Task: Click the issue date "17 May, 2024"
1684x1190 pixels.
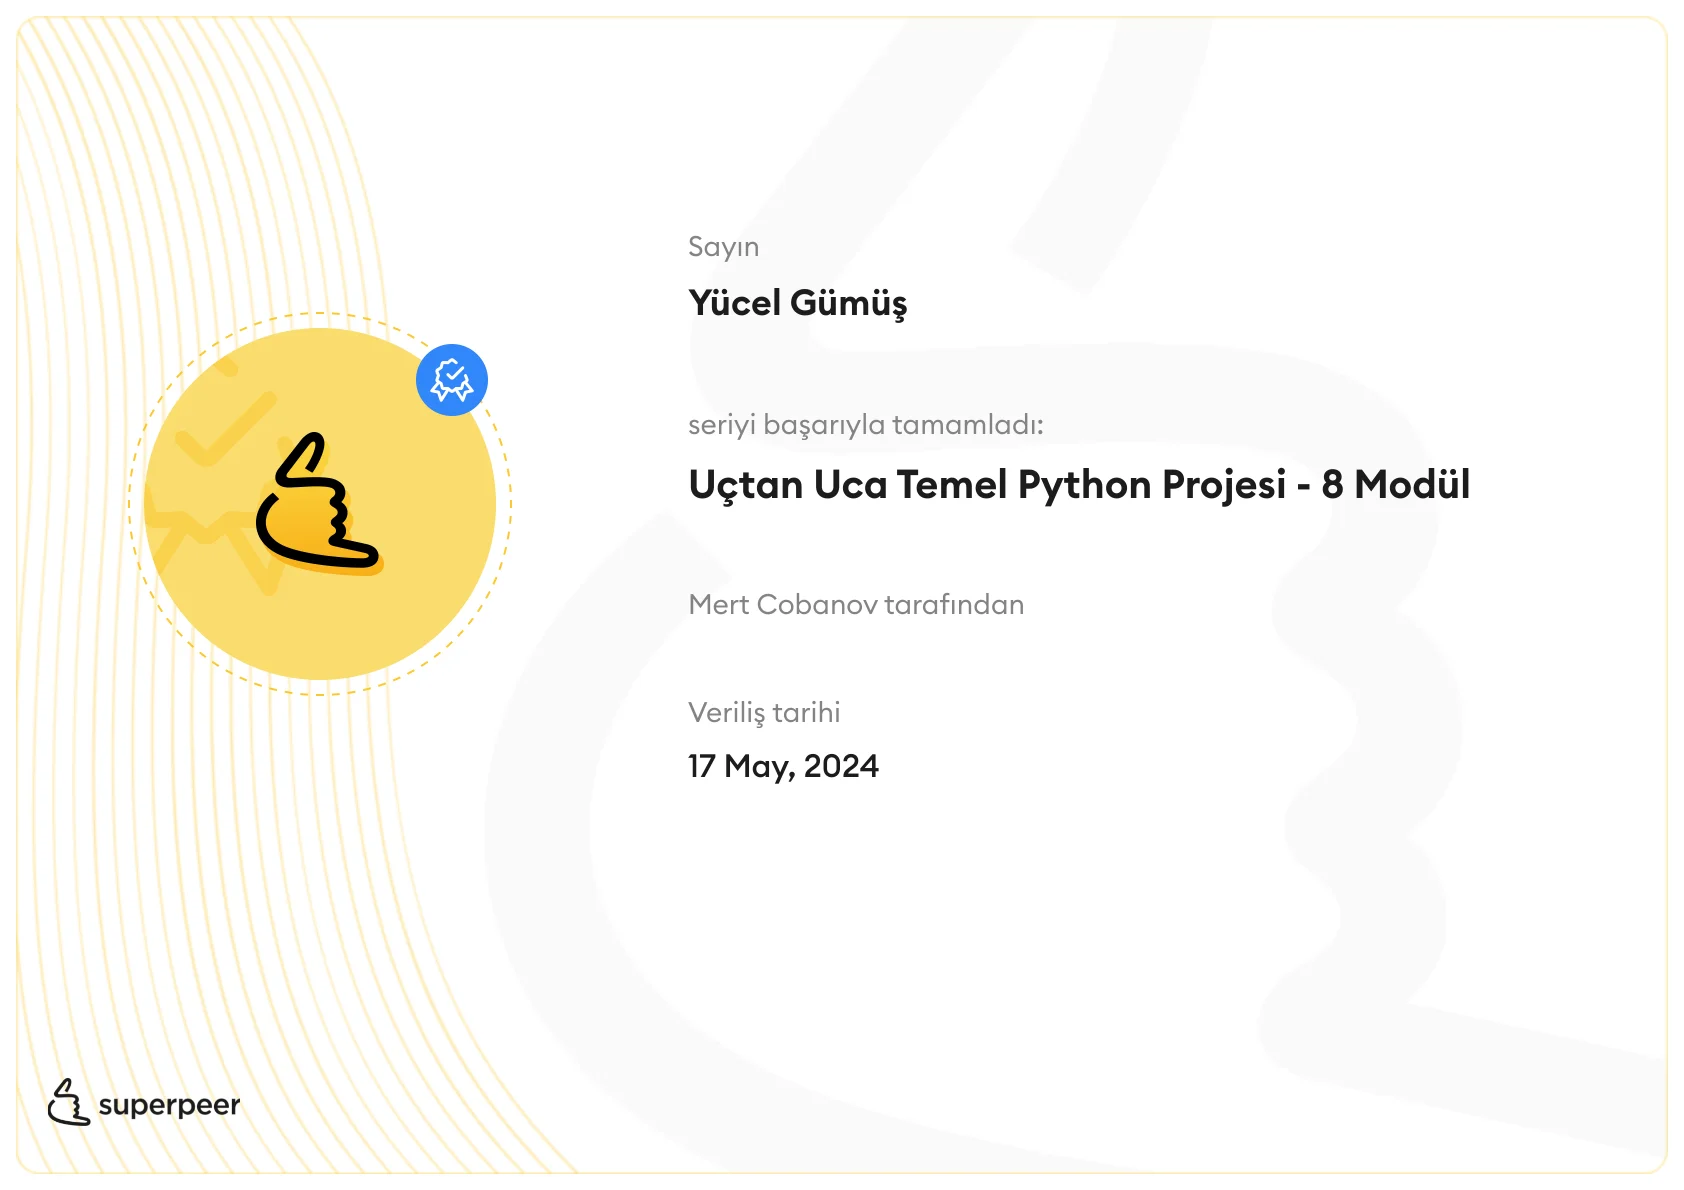Action: point(783,766)
